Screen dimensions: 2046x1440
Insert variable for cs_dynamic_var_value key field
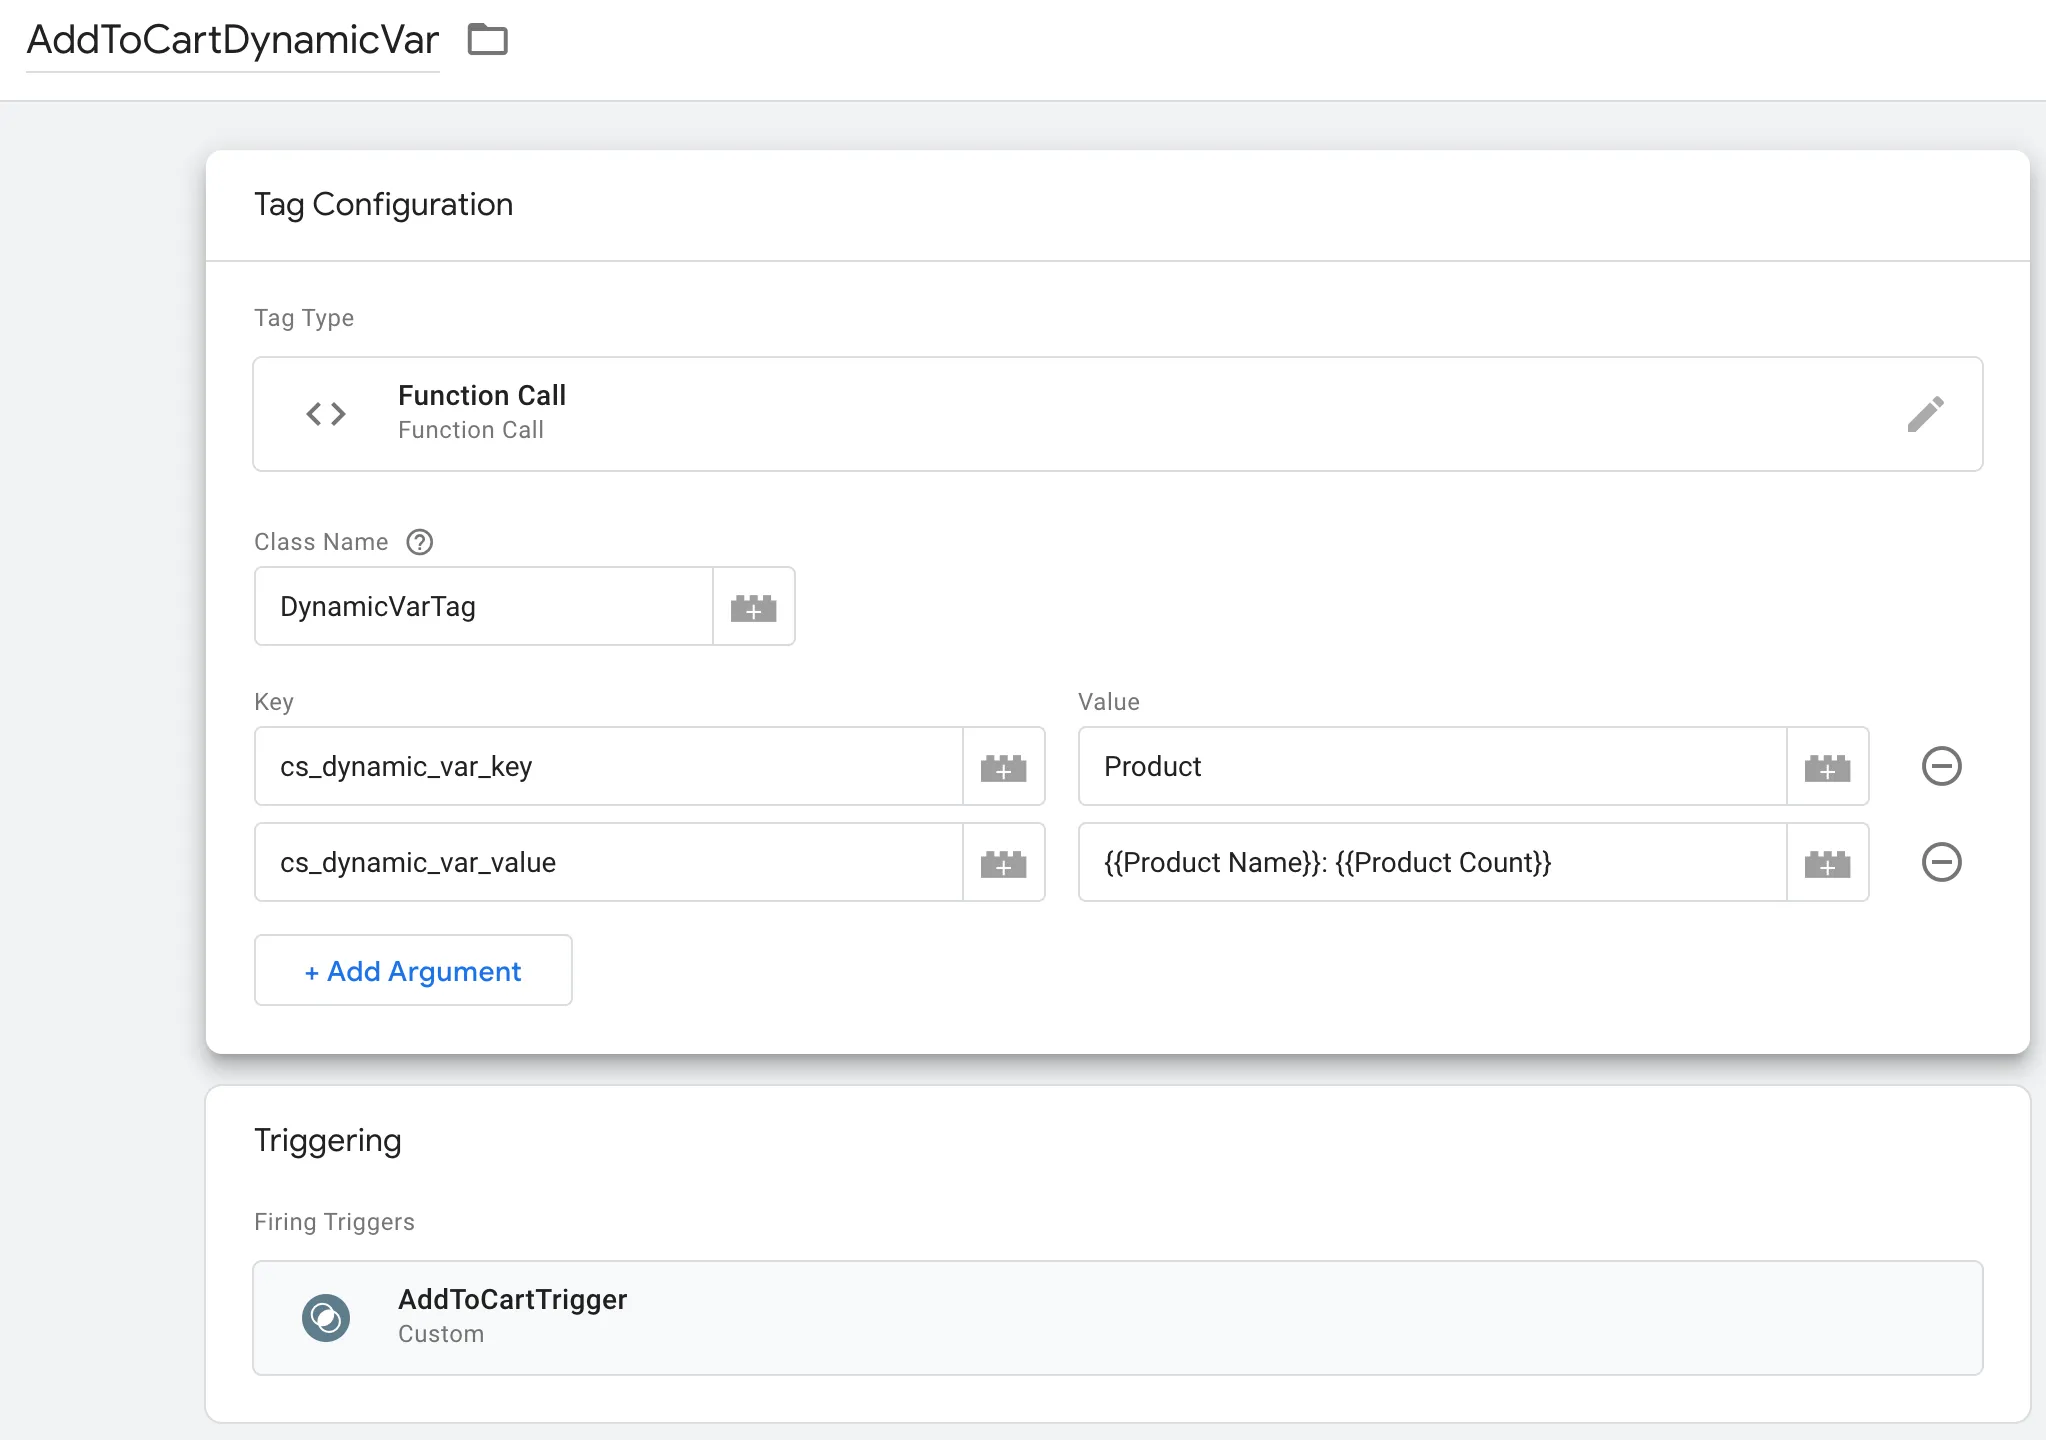(1003, 863)
